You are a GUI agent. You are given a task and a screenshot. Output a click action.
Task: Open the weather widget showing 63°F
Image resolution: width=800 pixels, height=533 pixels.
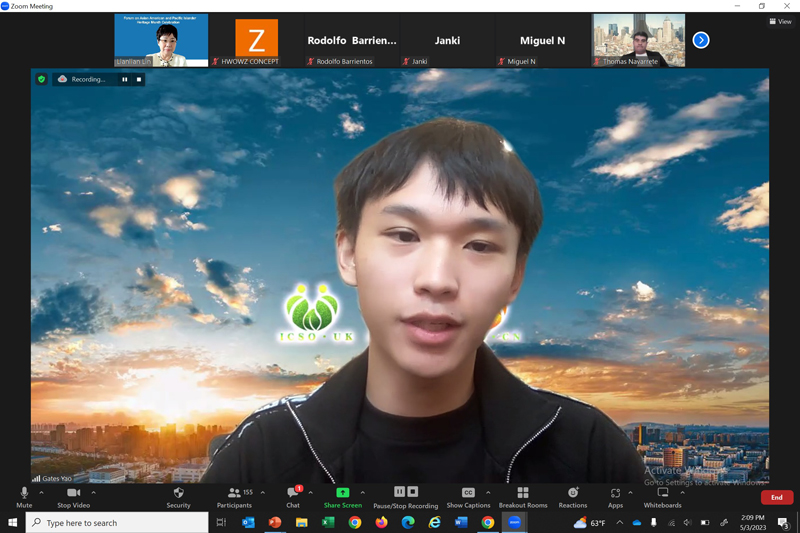click(590, 523)
